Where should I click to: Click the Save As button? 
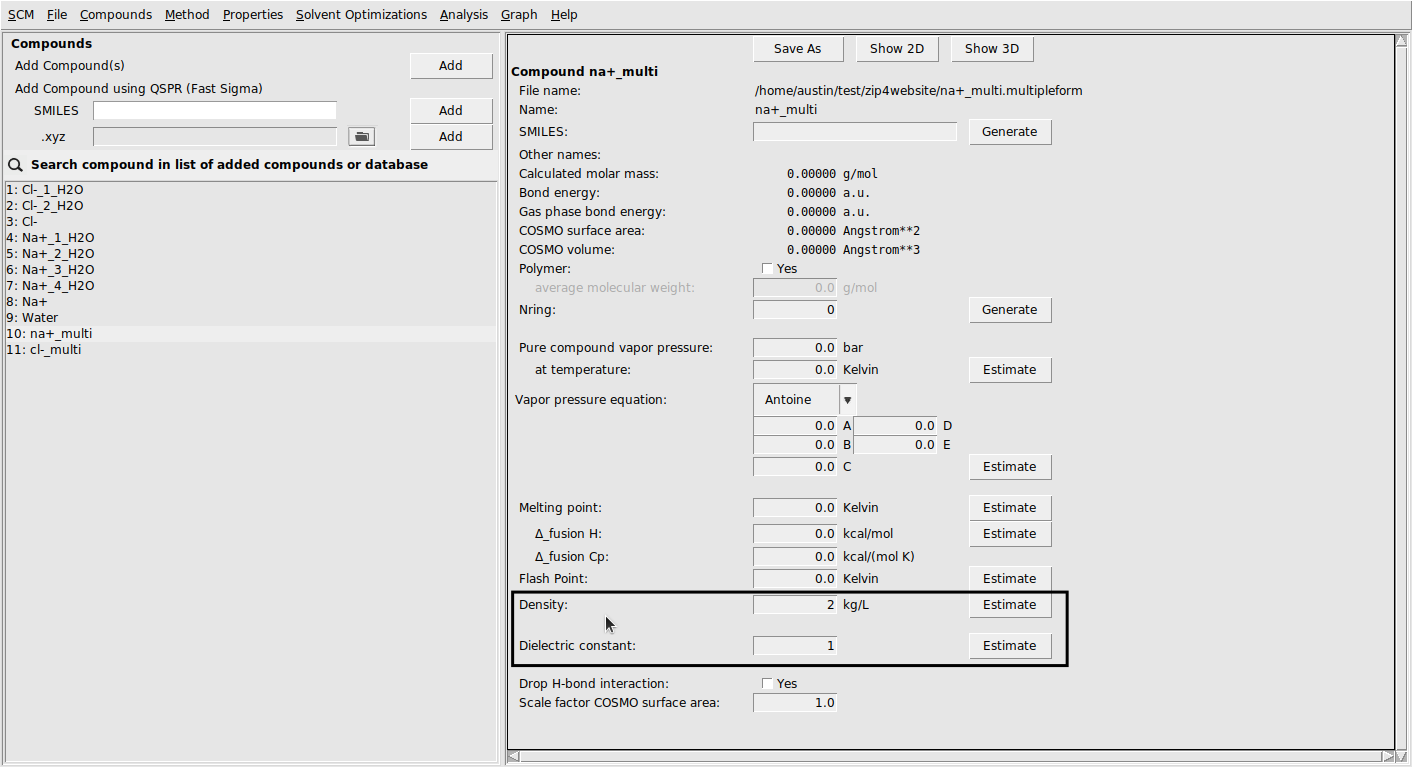click(797, 48)
